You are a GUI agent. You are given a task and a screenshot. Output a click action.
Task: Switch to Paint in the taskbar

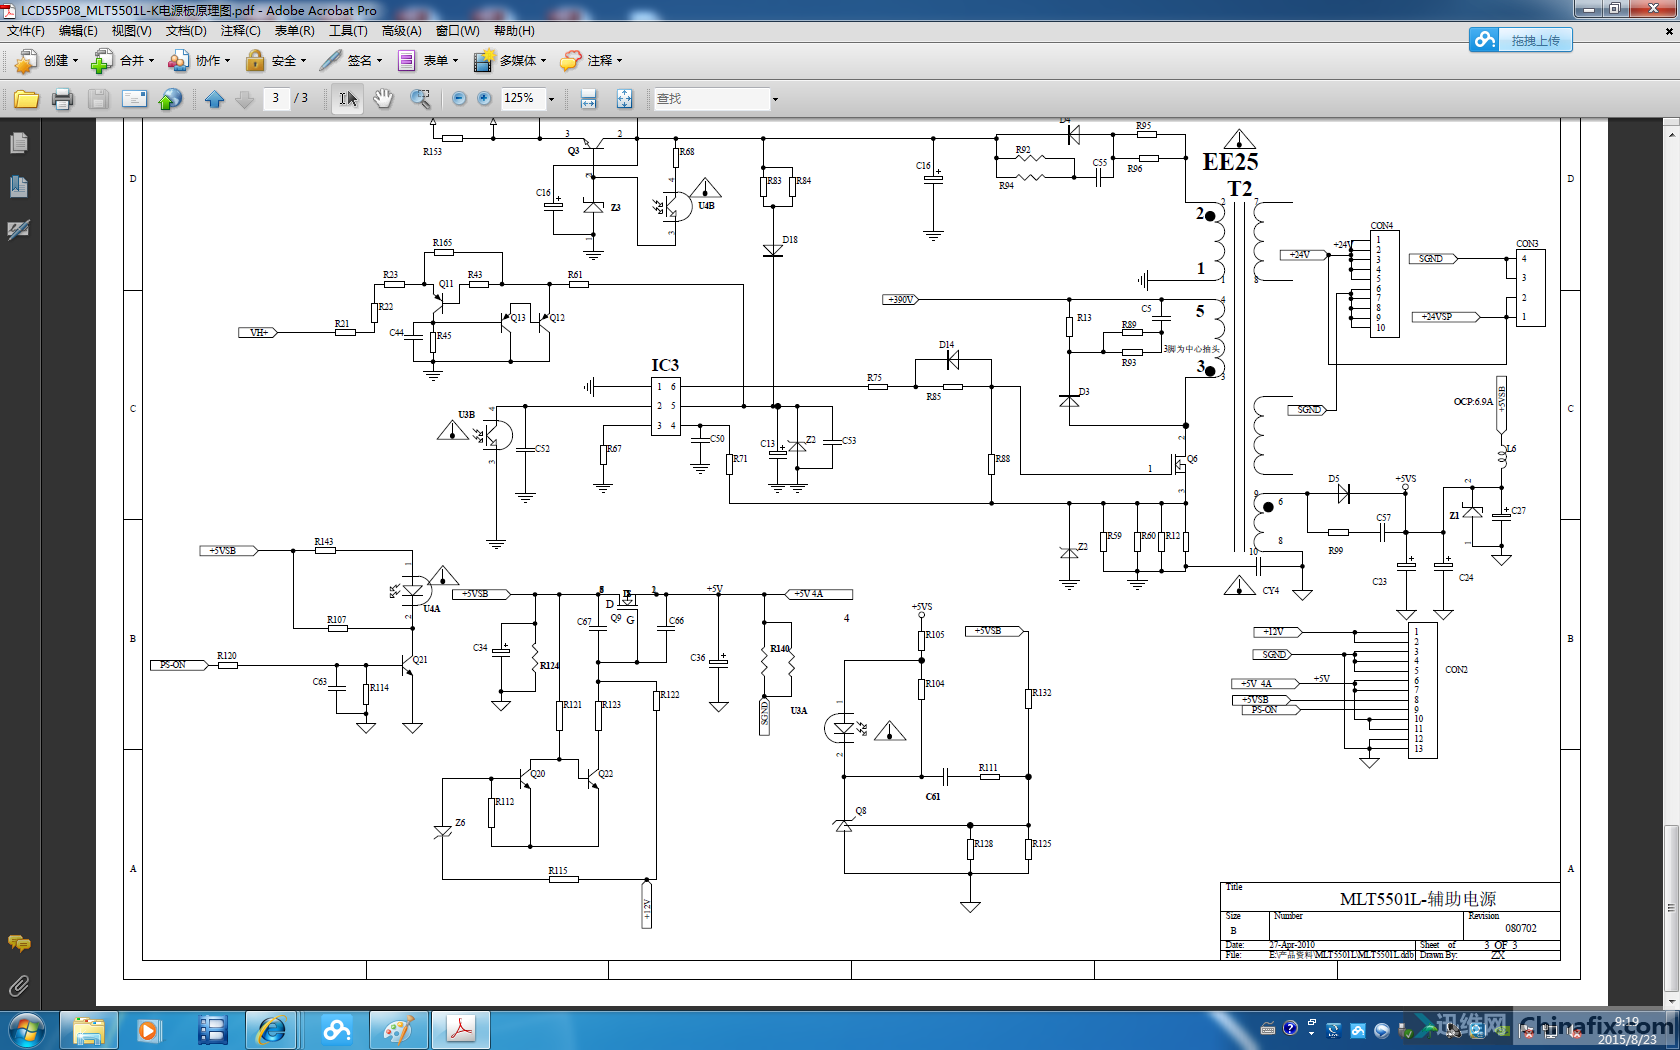398,1030
